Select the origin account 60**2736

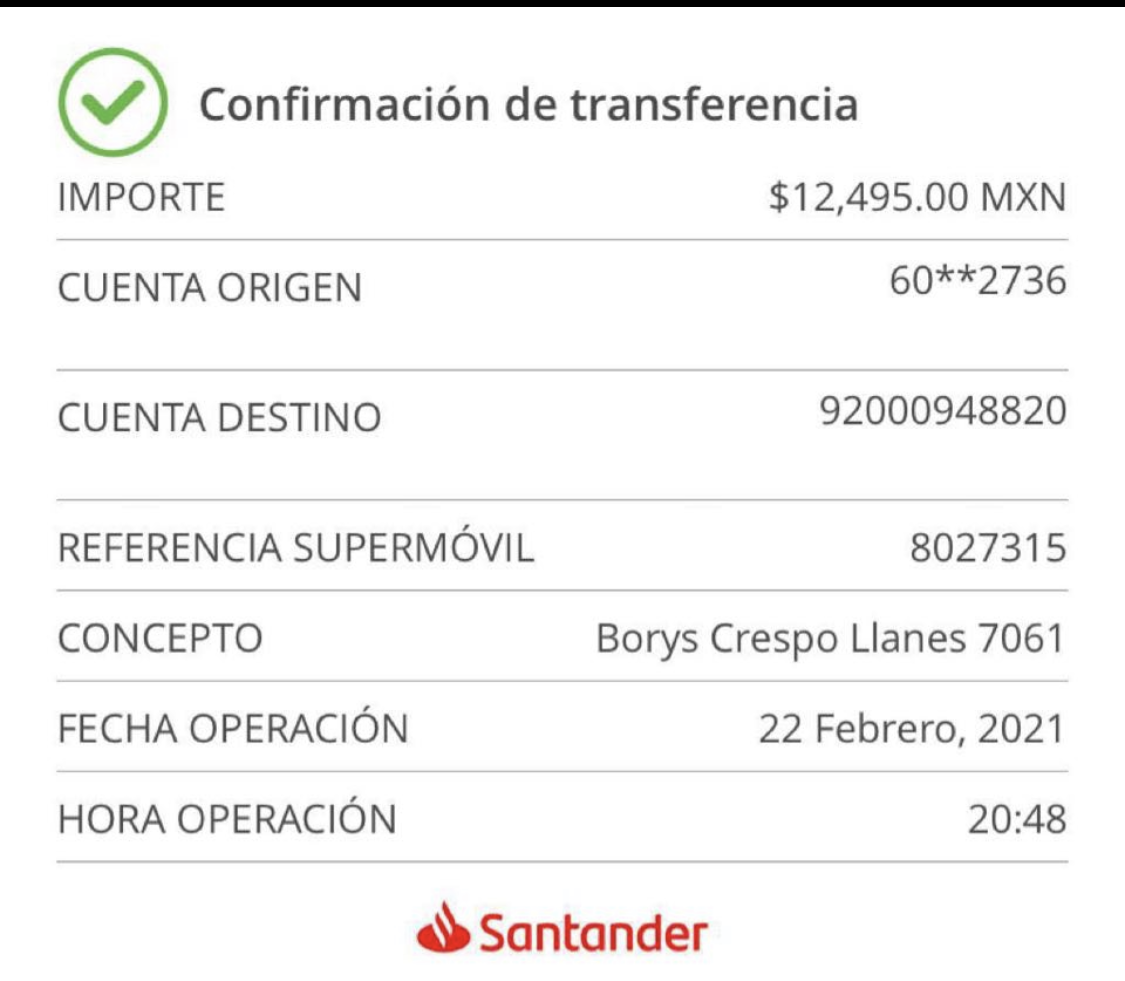[x=978, y=280]
